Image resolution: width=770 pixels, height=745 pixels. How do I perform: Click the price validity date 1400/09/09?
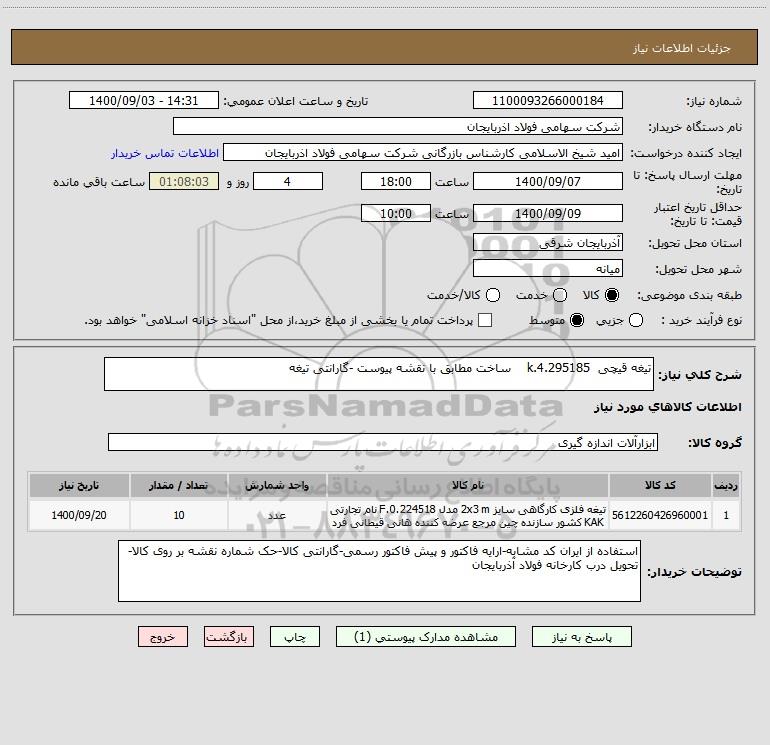548,214
